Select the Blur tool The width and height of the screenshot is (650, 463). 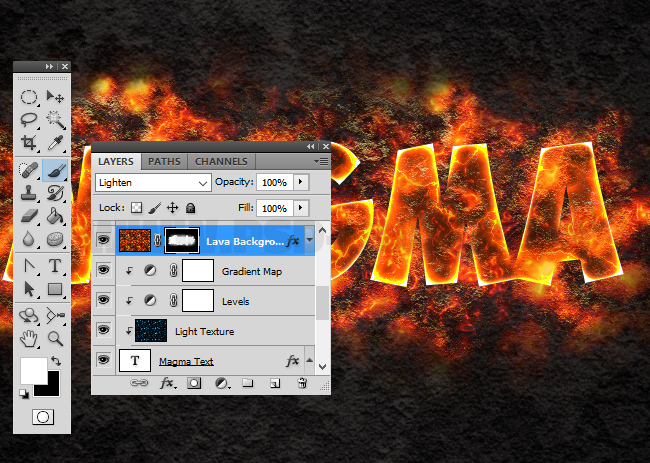[29, 239]
